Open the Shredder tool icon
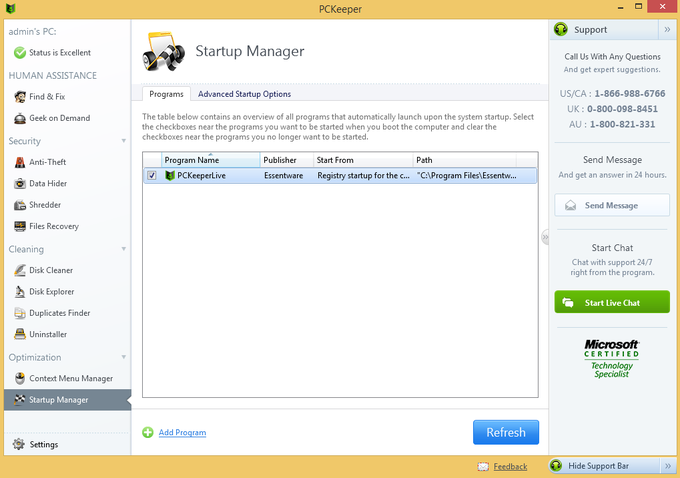The image size is (680, 478). (x=20, y=205)
